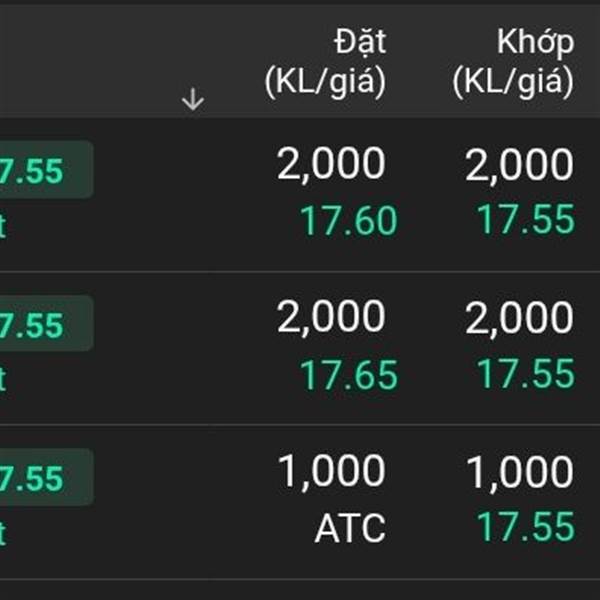Select the 17.65 order price
The image size is (600, 600).
point(349,375)
